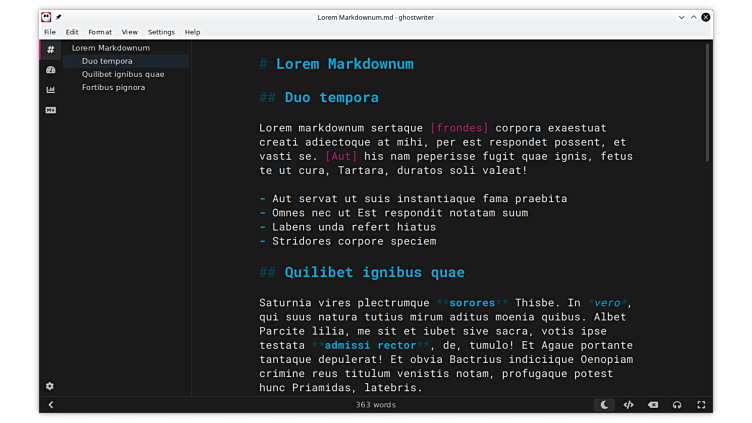Jump to Quilibet ignibus quae in outline

[x=123, y=74]
